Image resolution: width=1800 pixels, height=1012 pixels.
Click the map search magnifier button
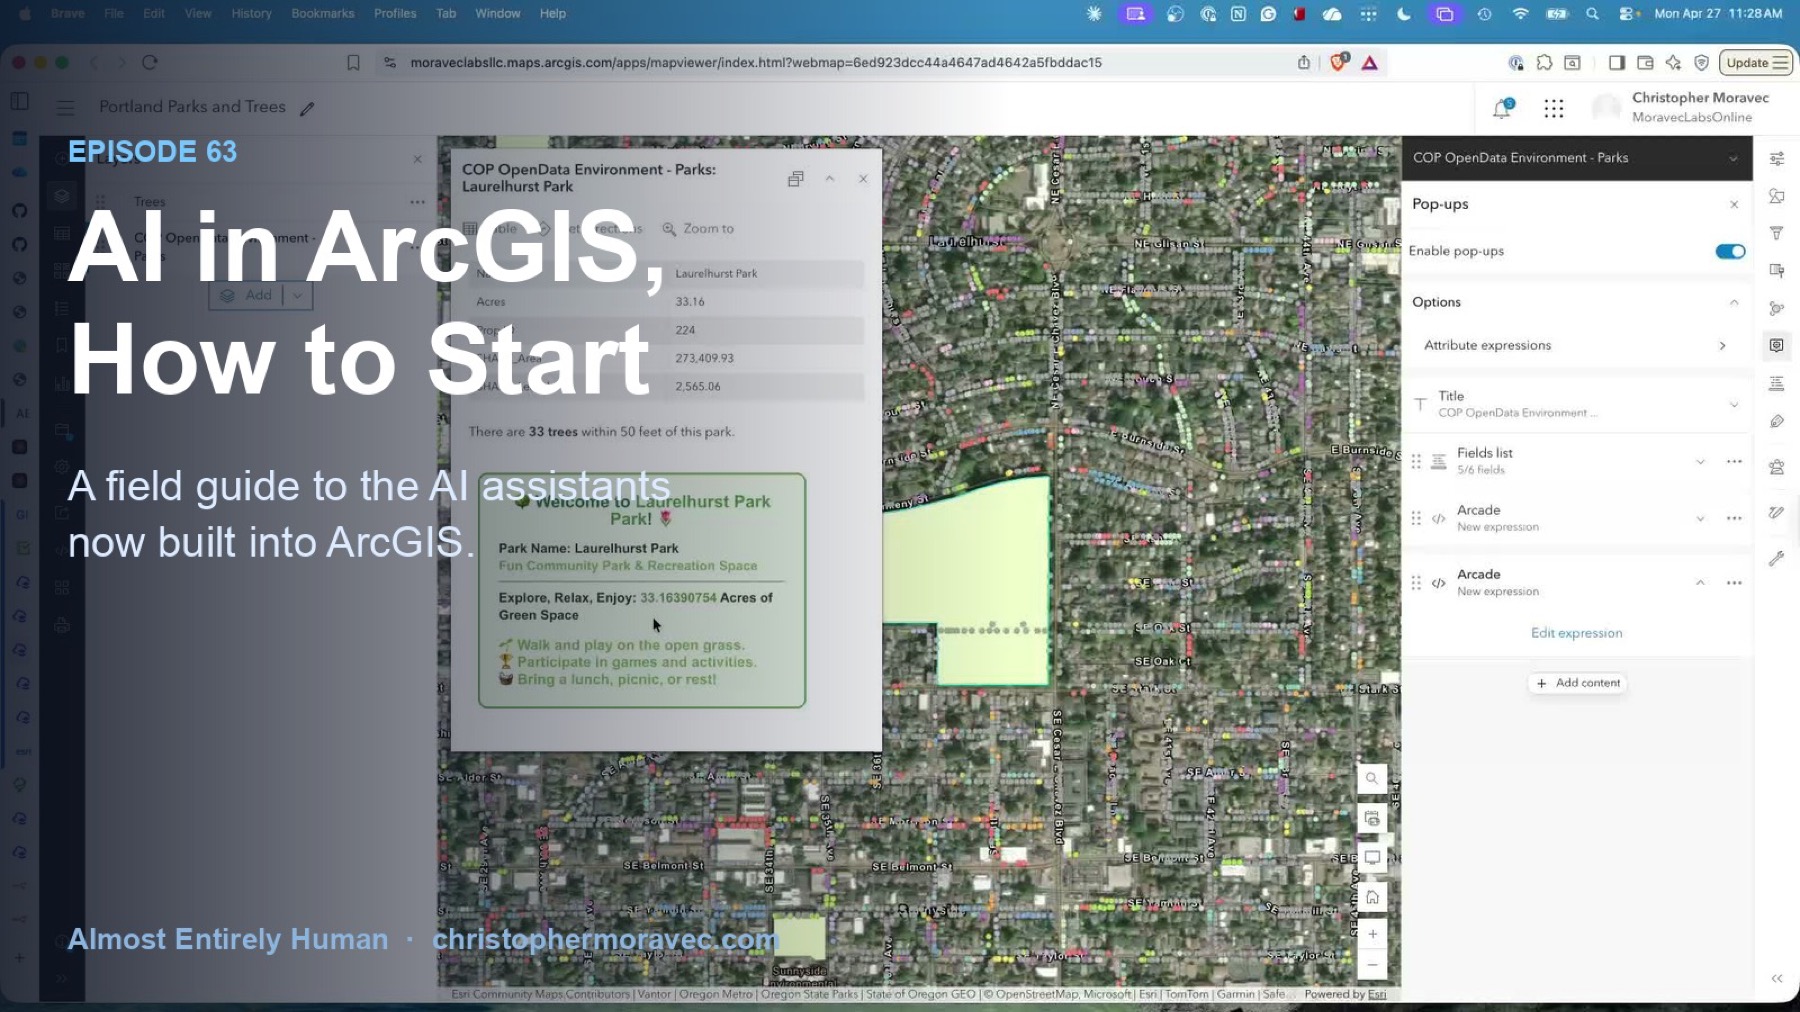point(1372,778)
